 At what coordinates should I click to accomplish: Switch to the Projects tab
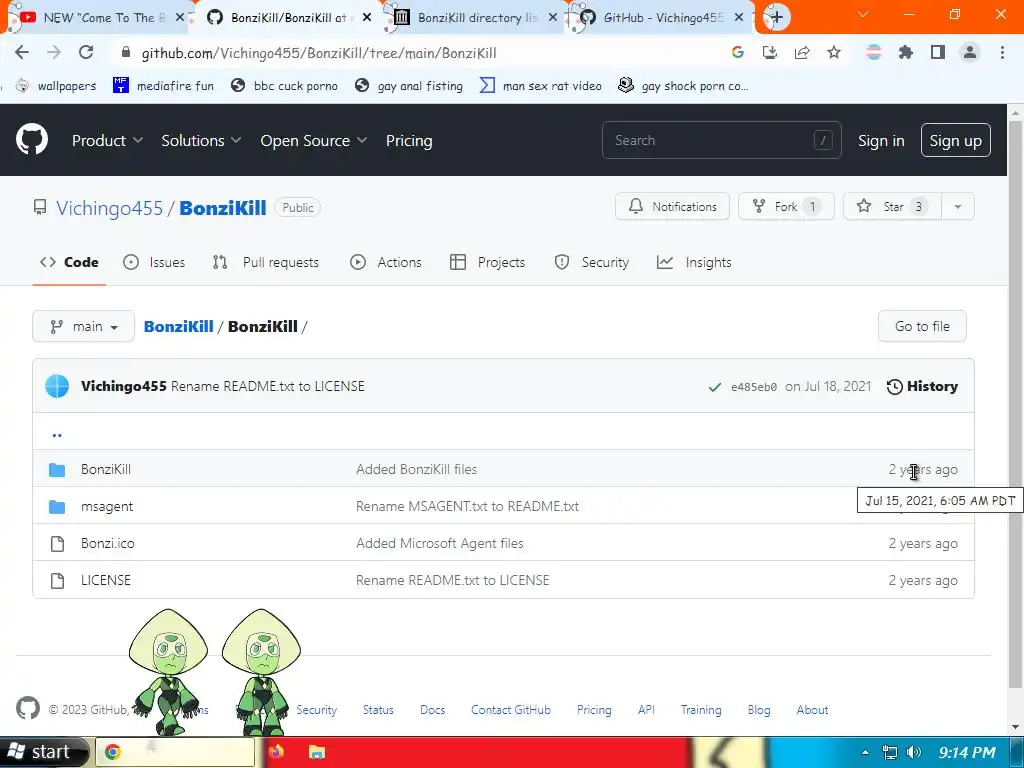pyautogui.click(x=488, y=262)
